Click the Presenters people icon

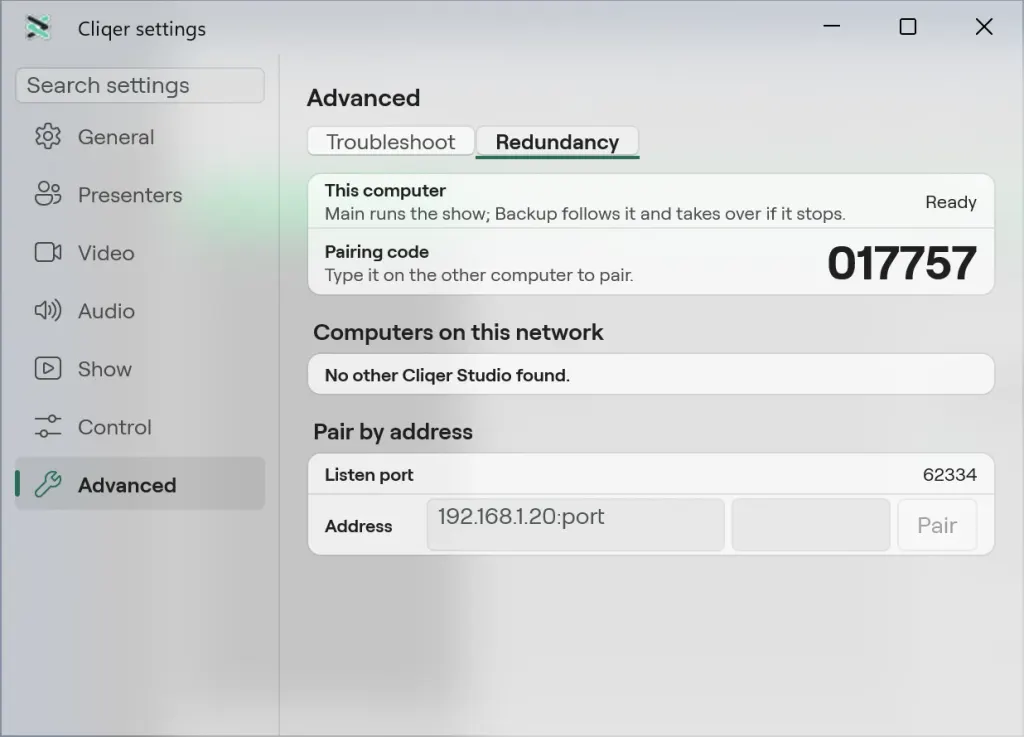pyautogui.click(x=48, y=195)
